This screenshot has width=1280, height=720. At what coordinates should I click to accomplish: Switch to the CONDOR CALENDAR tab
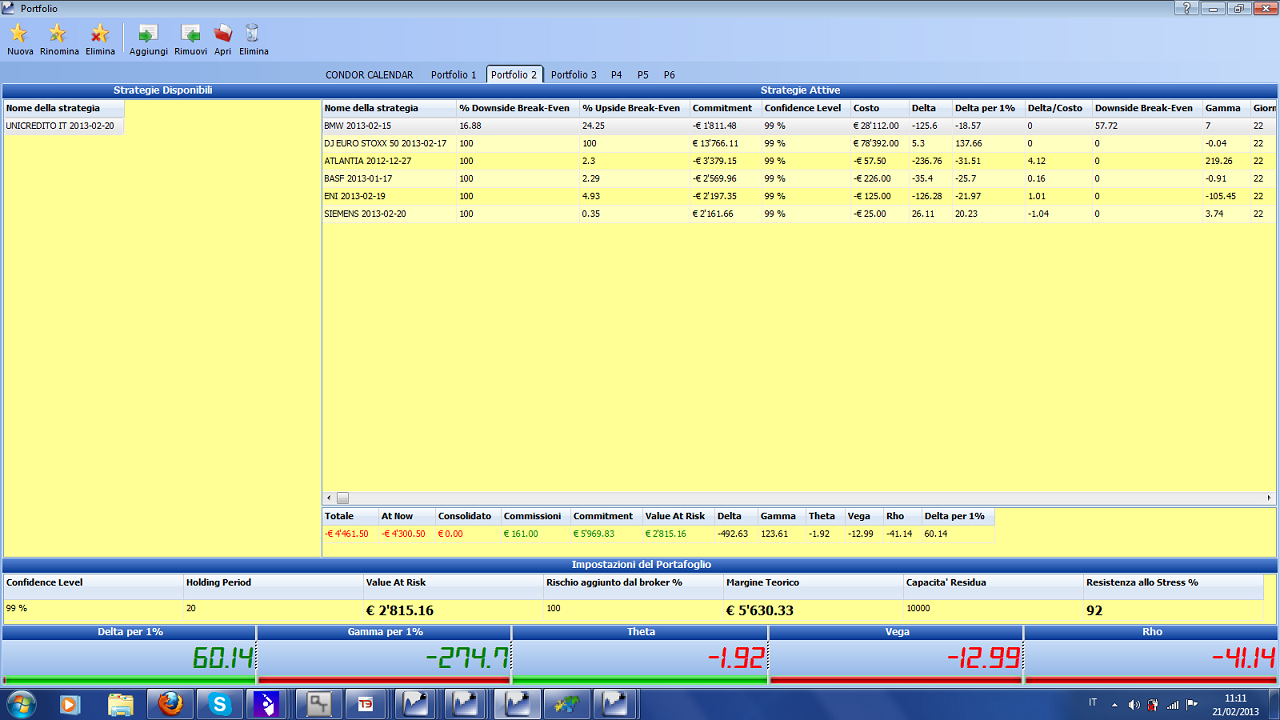[369, 75]
